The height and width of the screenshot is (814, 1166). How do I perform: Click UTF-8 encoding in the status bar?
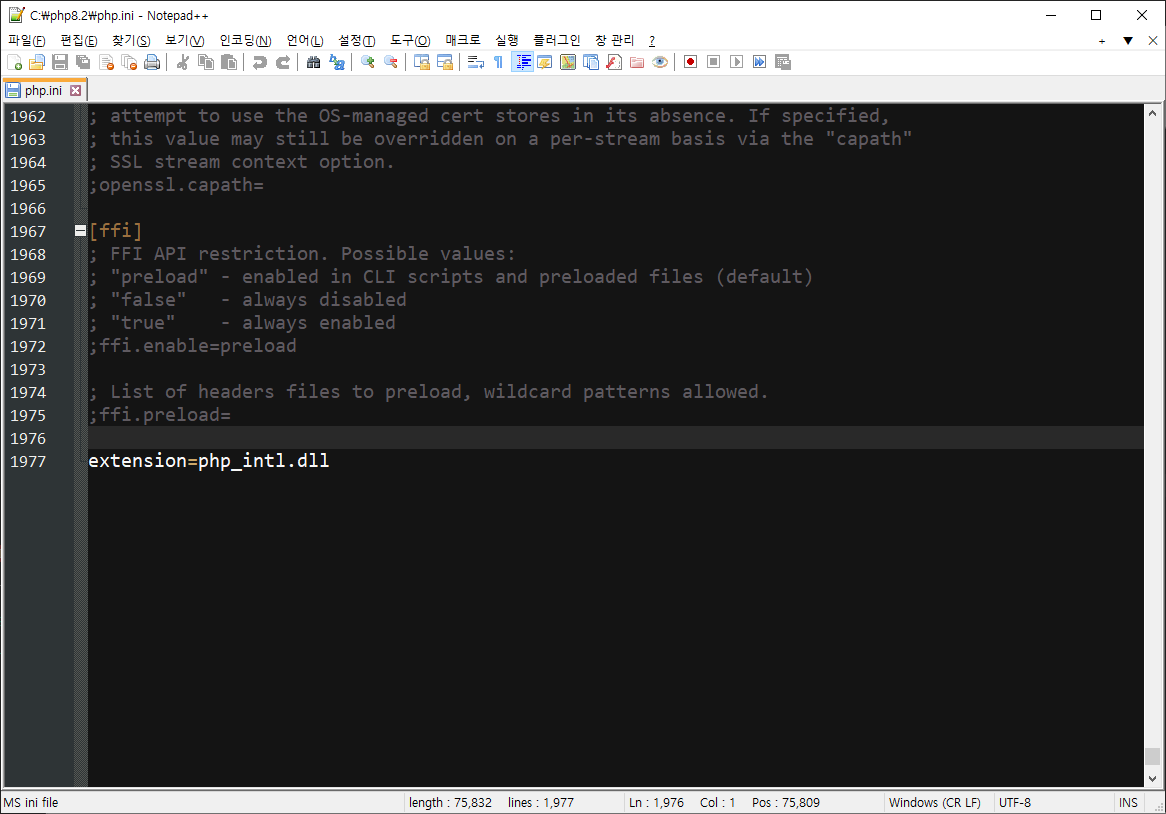[1015, 803]
